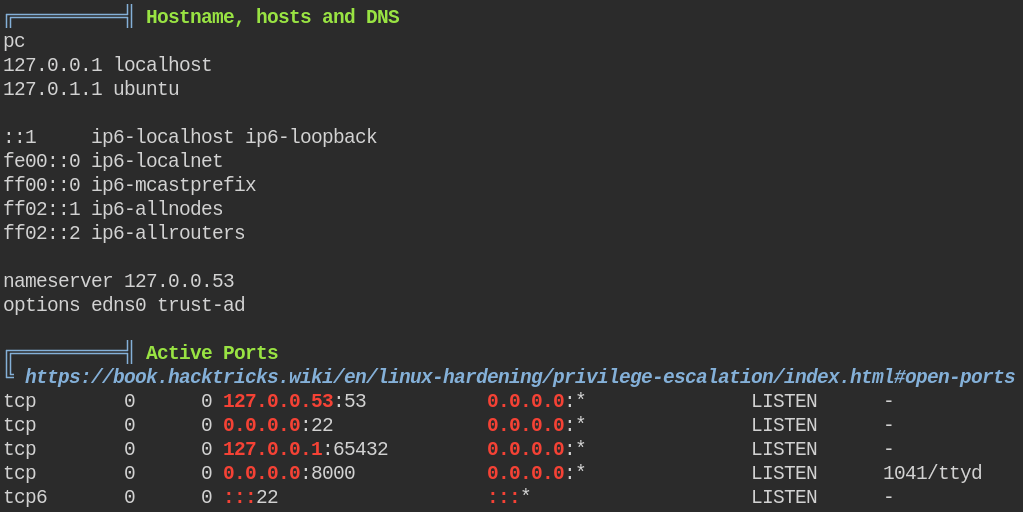Click the Hostname, hosts and DNS heading
Image resolution: width=1023 pixels, height=512 pixels.
coord(273,17)
